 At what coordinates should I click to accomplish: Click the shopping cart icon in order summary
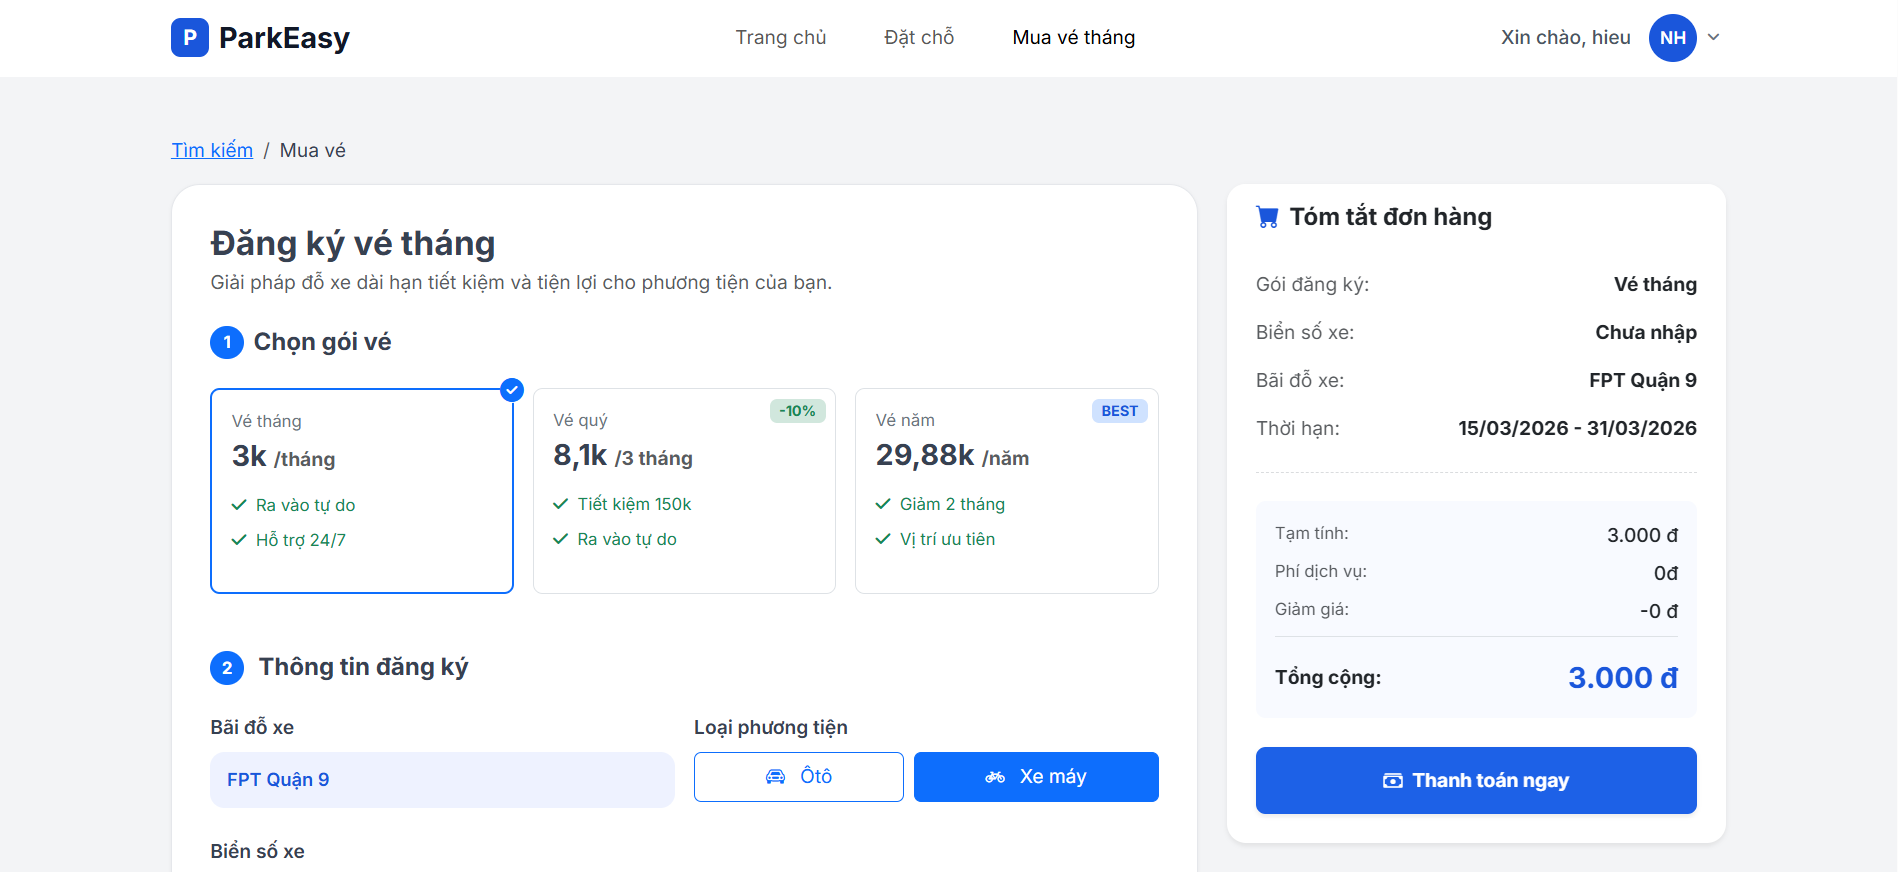click(x=1267, y=217)
